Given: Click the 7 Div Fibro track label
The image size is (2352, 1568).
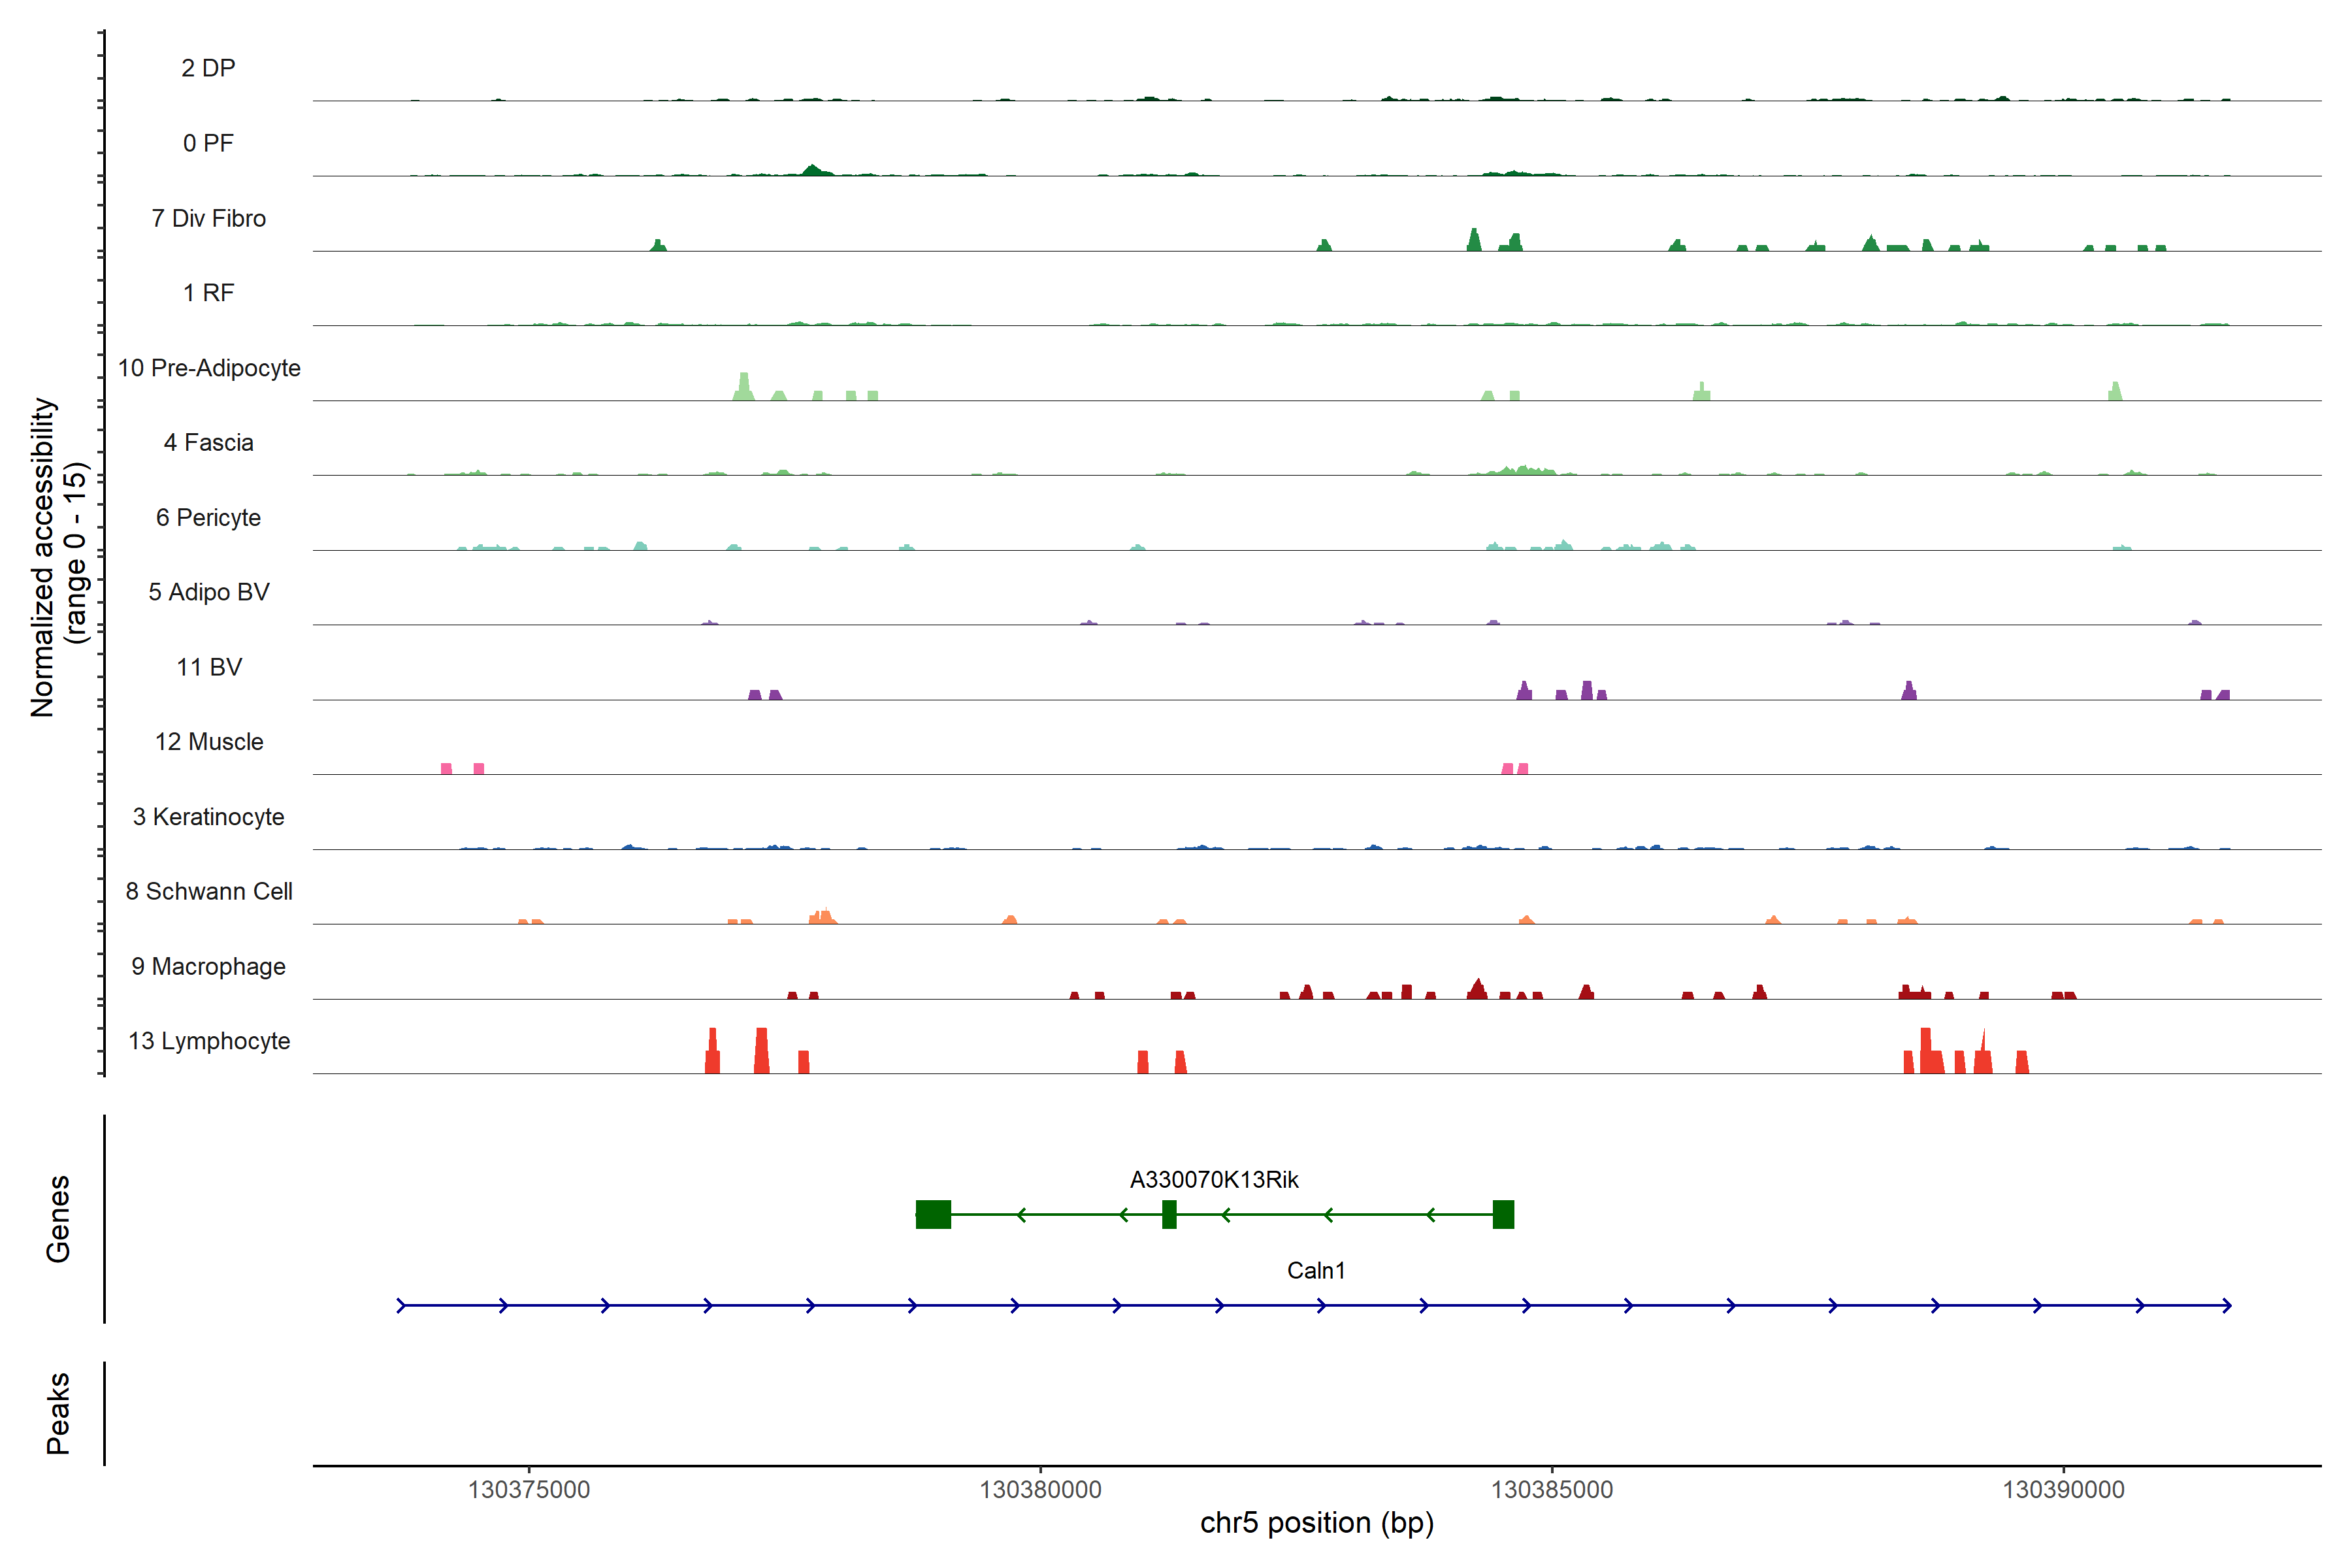Looking at the screenshot, I should [x=208, y=219].
